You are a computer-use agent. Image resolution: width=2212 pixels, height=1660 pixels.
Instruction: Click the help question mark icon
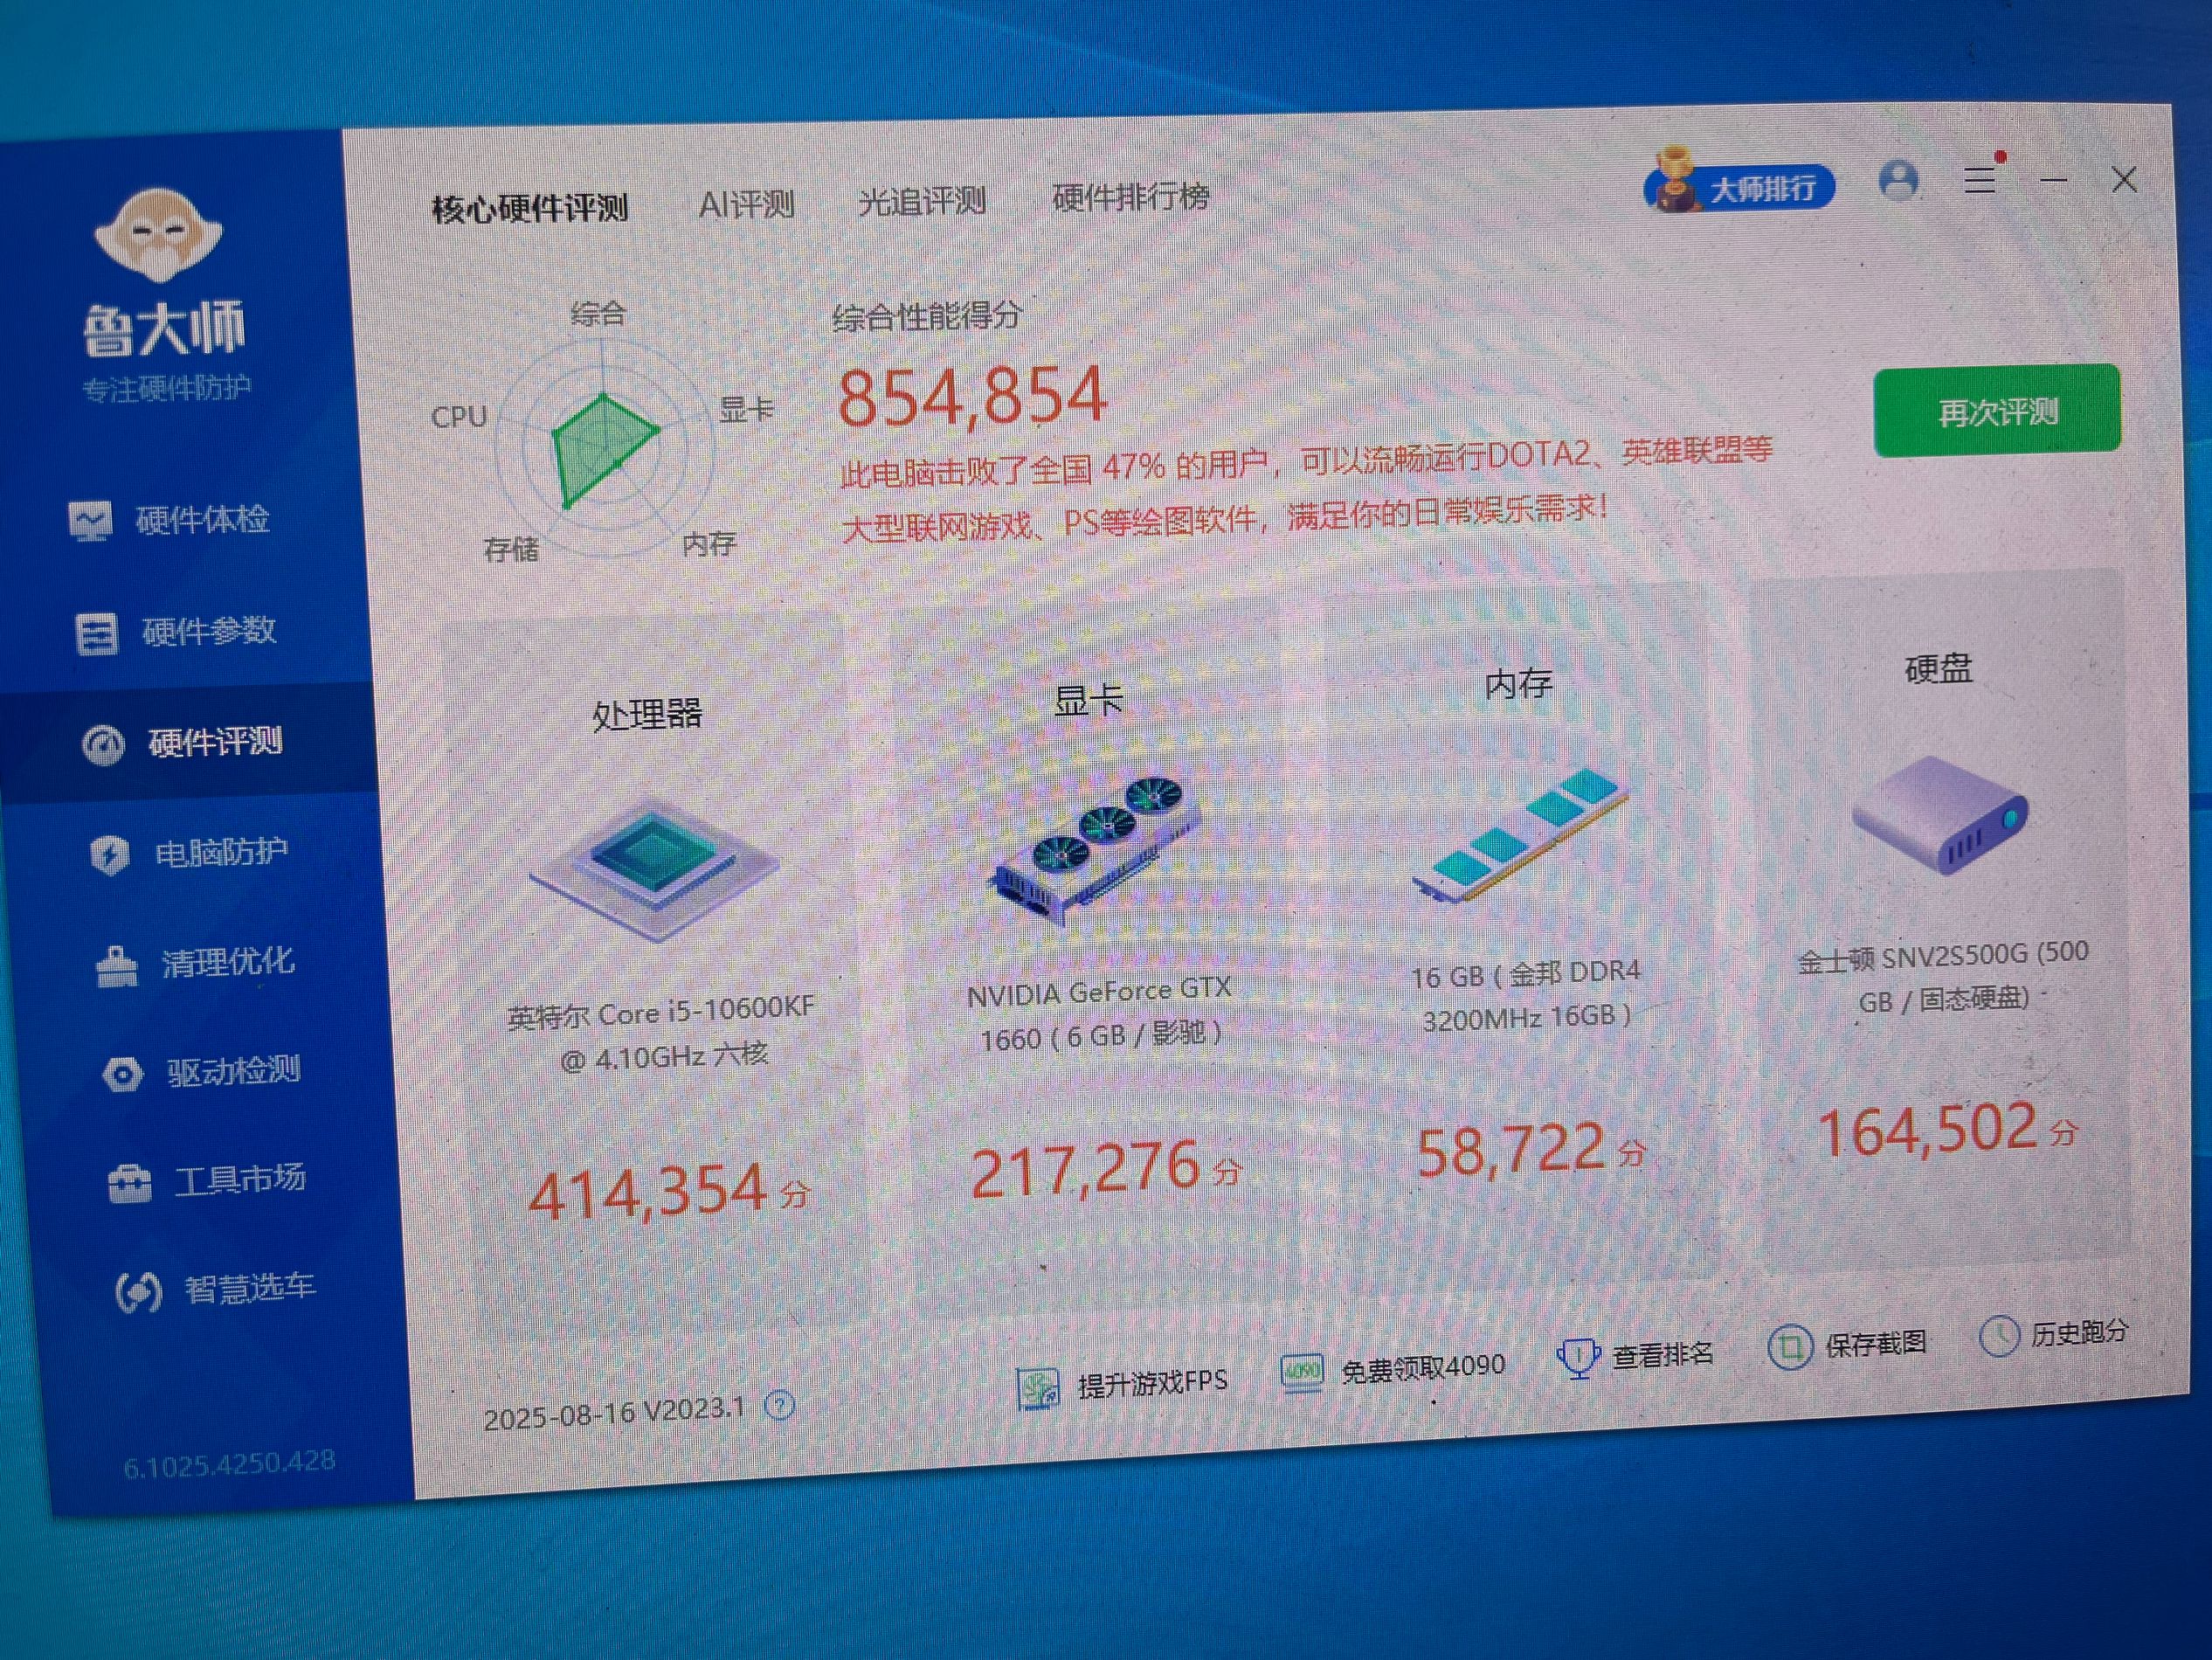779,1406
